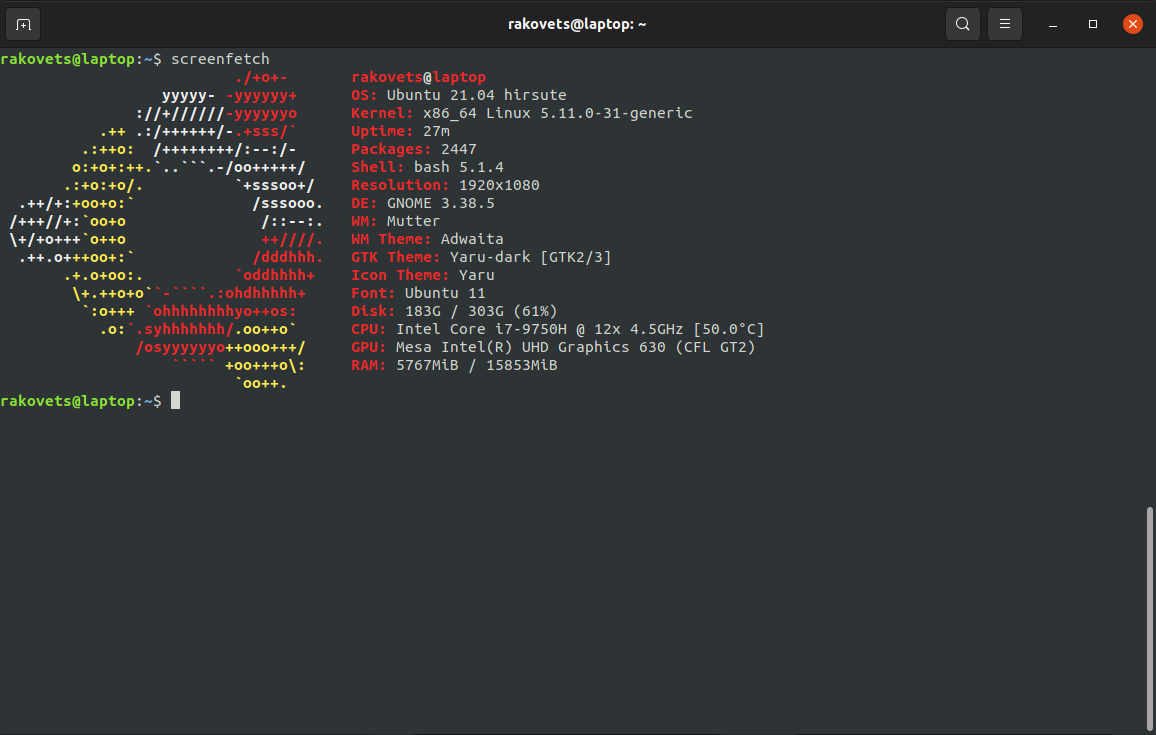The height and width of the screenshot is (735, 1156).
Task: Click the Disk usage line
Action: (x=454, y=311)
